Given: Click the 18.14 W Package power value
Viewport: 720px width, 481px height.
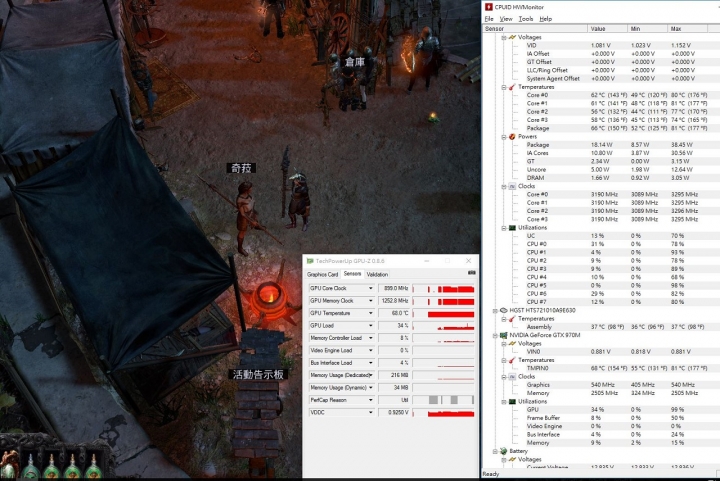Looking at the screenshot, I should coord(602,145).
